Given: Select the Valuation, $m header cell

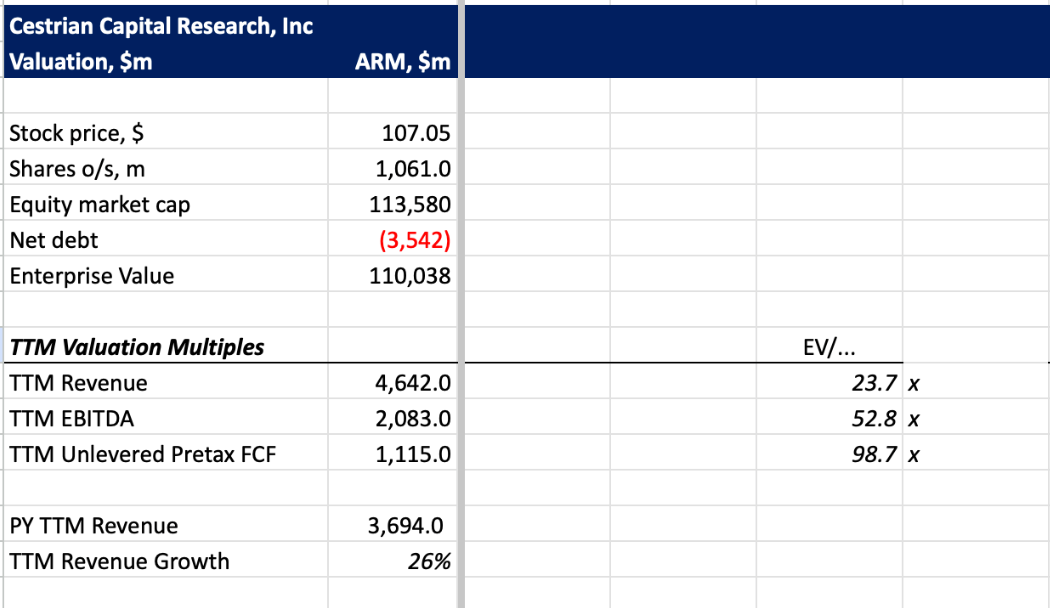Looking at the screenshot, I should 81,62.
